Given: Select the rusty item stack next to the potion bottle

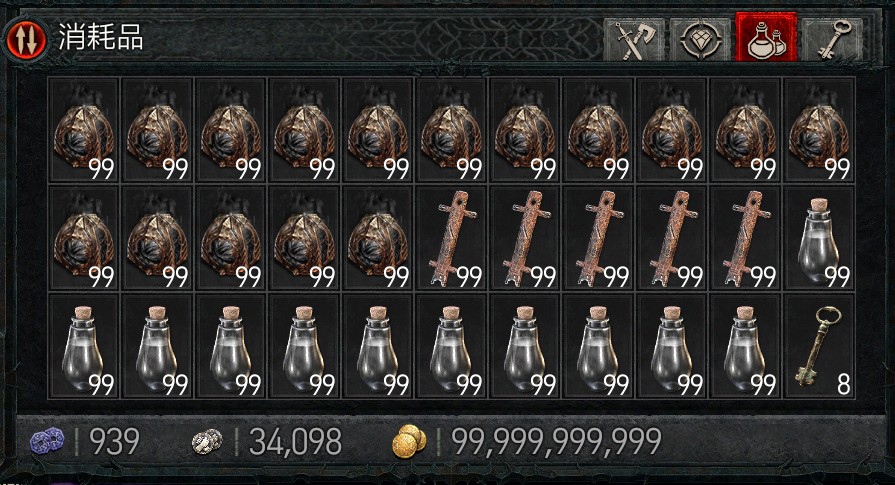Looking at the screenshot, I should [745, 238].
